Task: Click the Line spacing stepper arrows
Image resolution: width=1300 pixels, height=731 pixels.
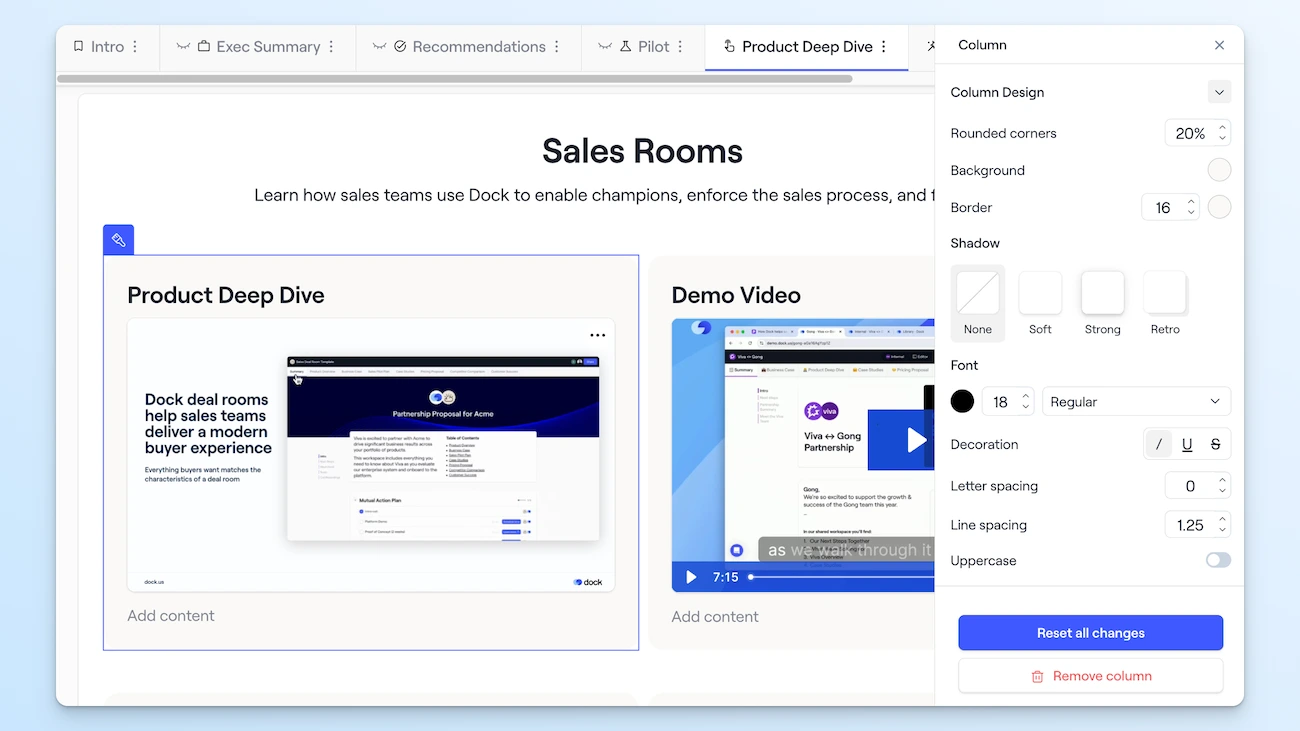Action: 1222,525
